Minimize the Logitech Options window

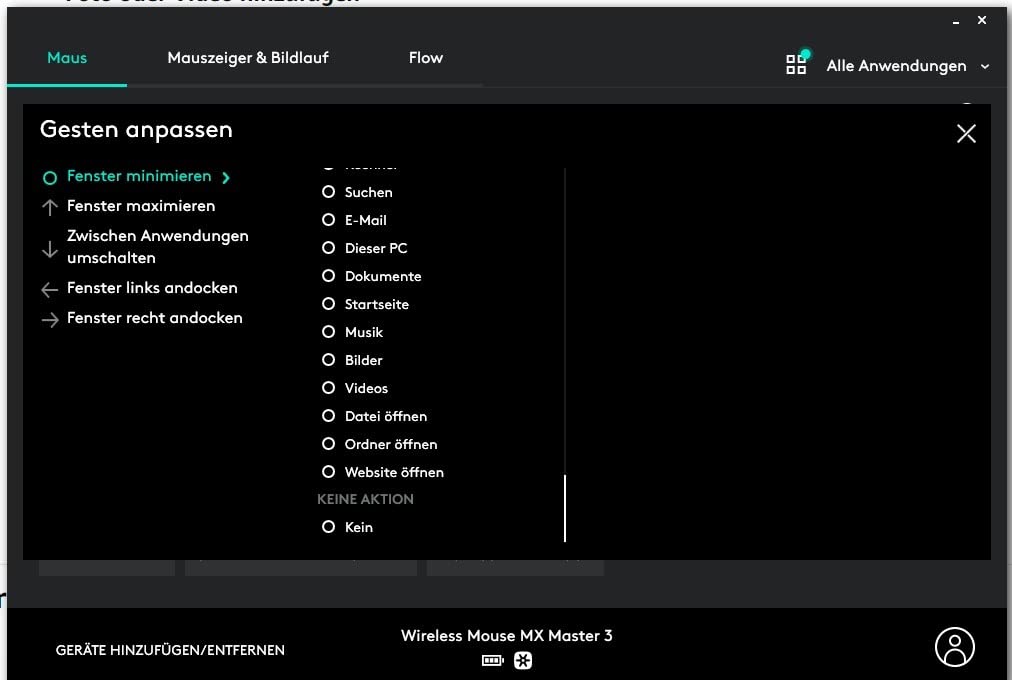(x=956, y=21)
